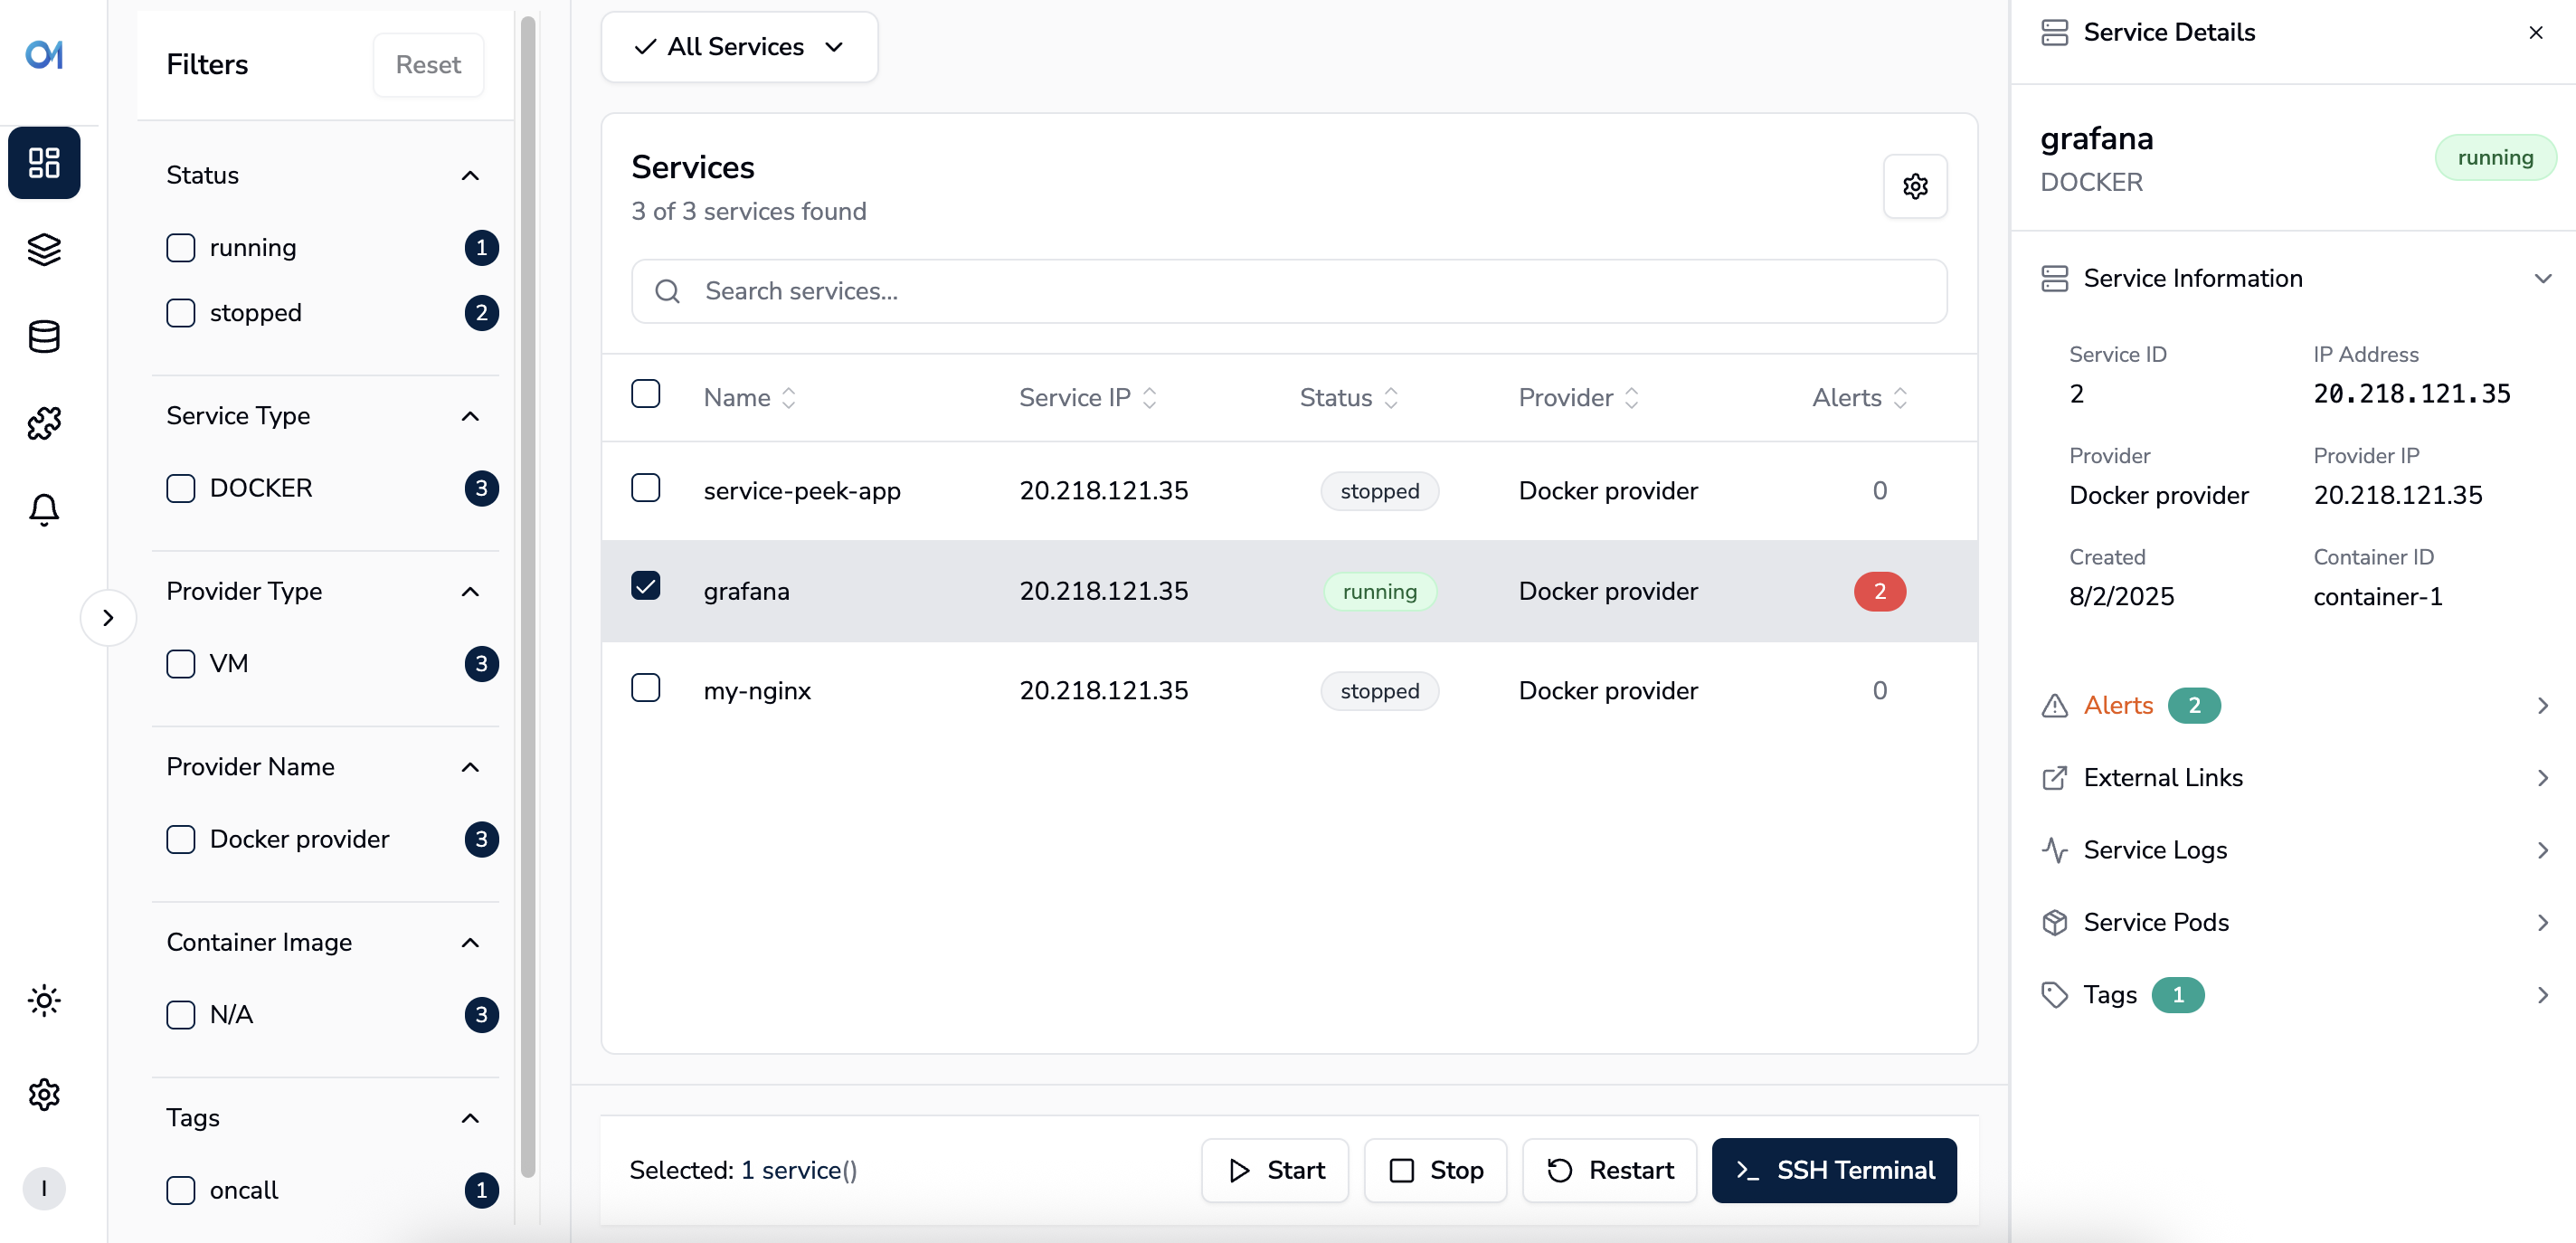Open the Dashboard grid view
Screen dimensions: 2576x1243
(x=44, y=163)
